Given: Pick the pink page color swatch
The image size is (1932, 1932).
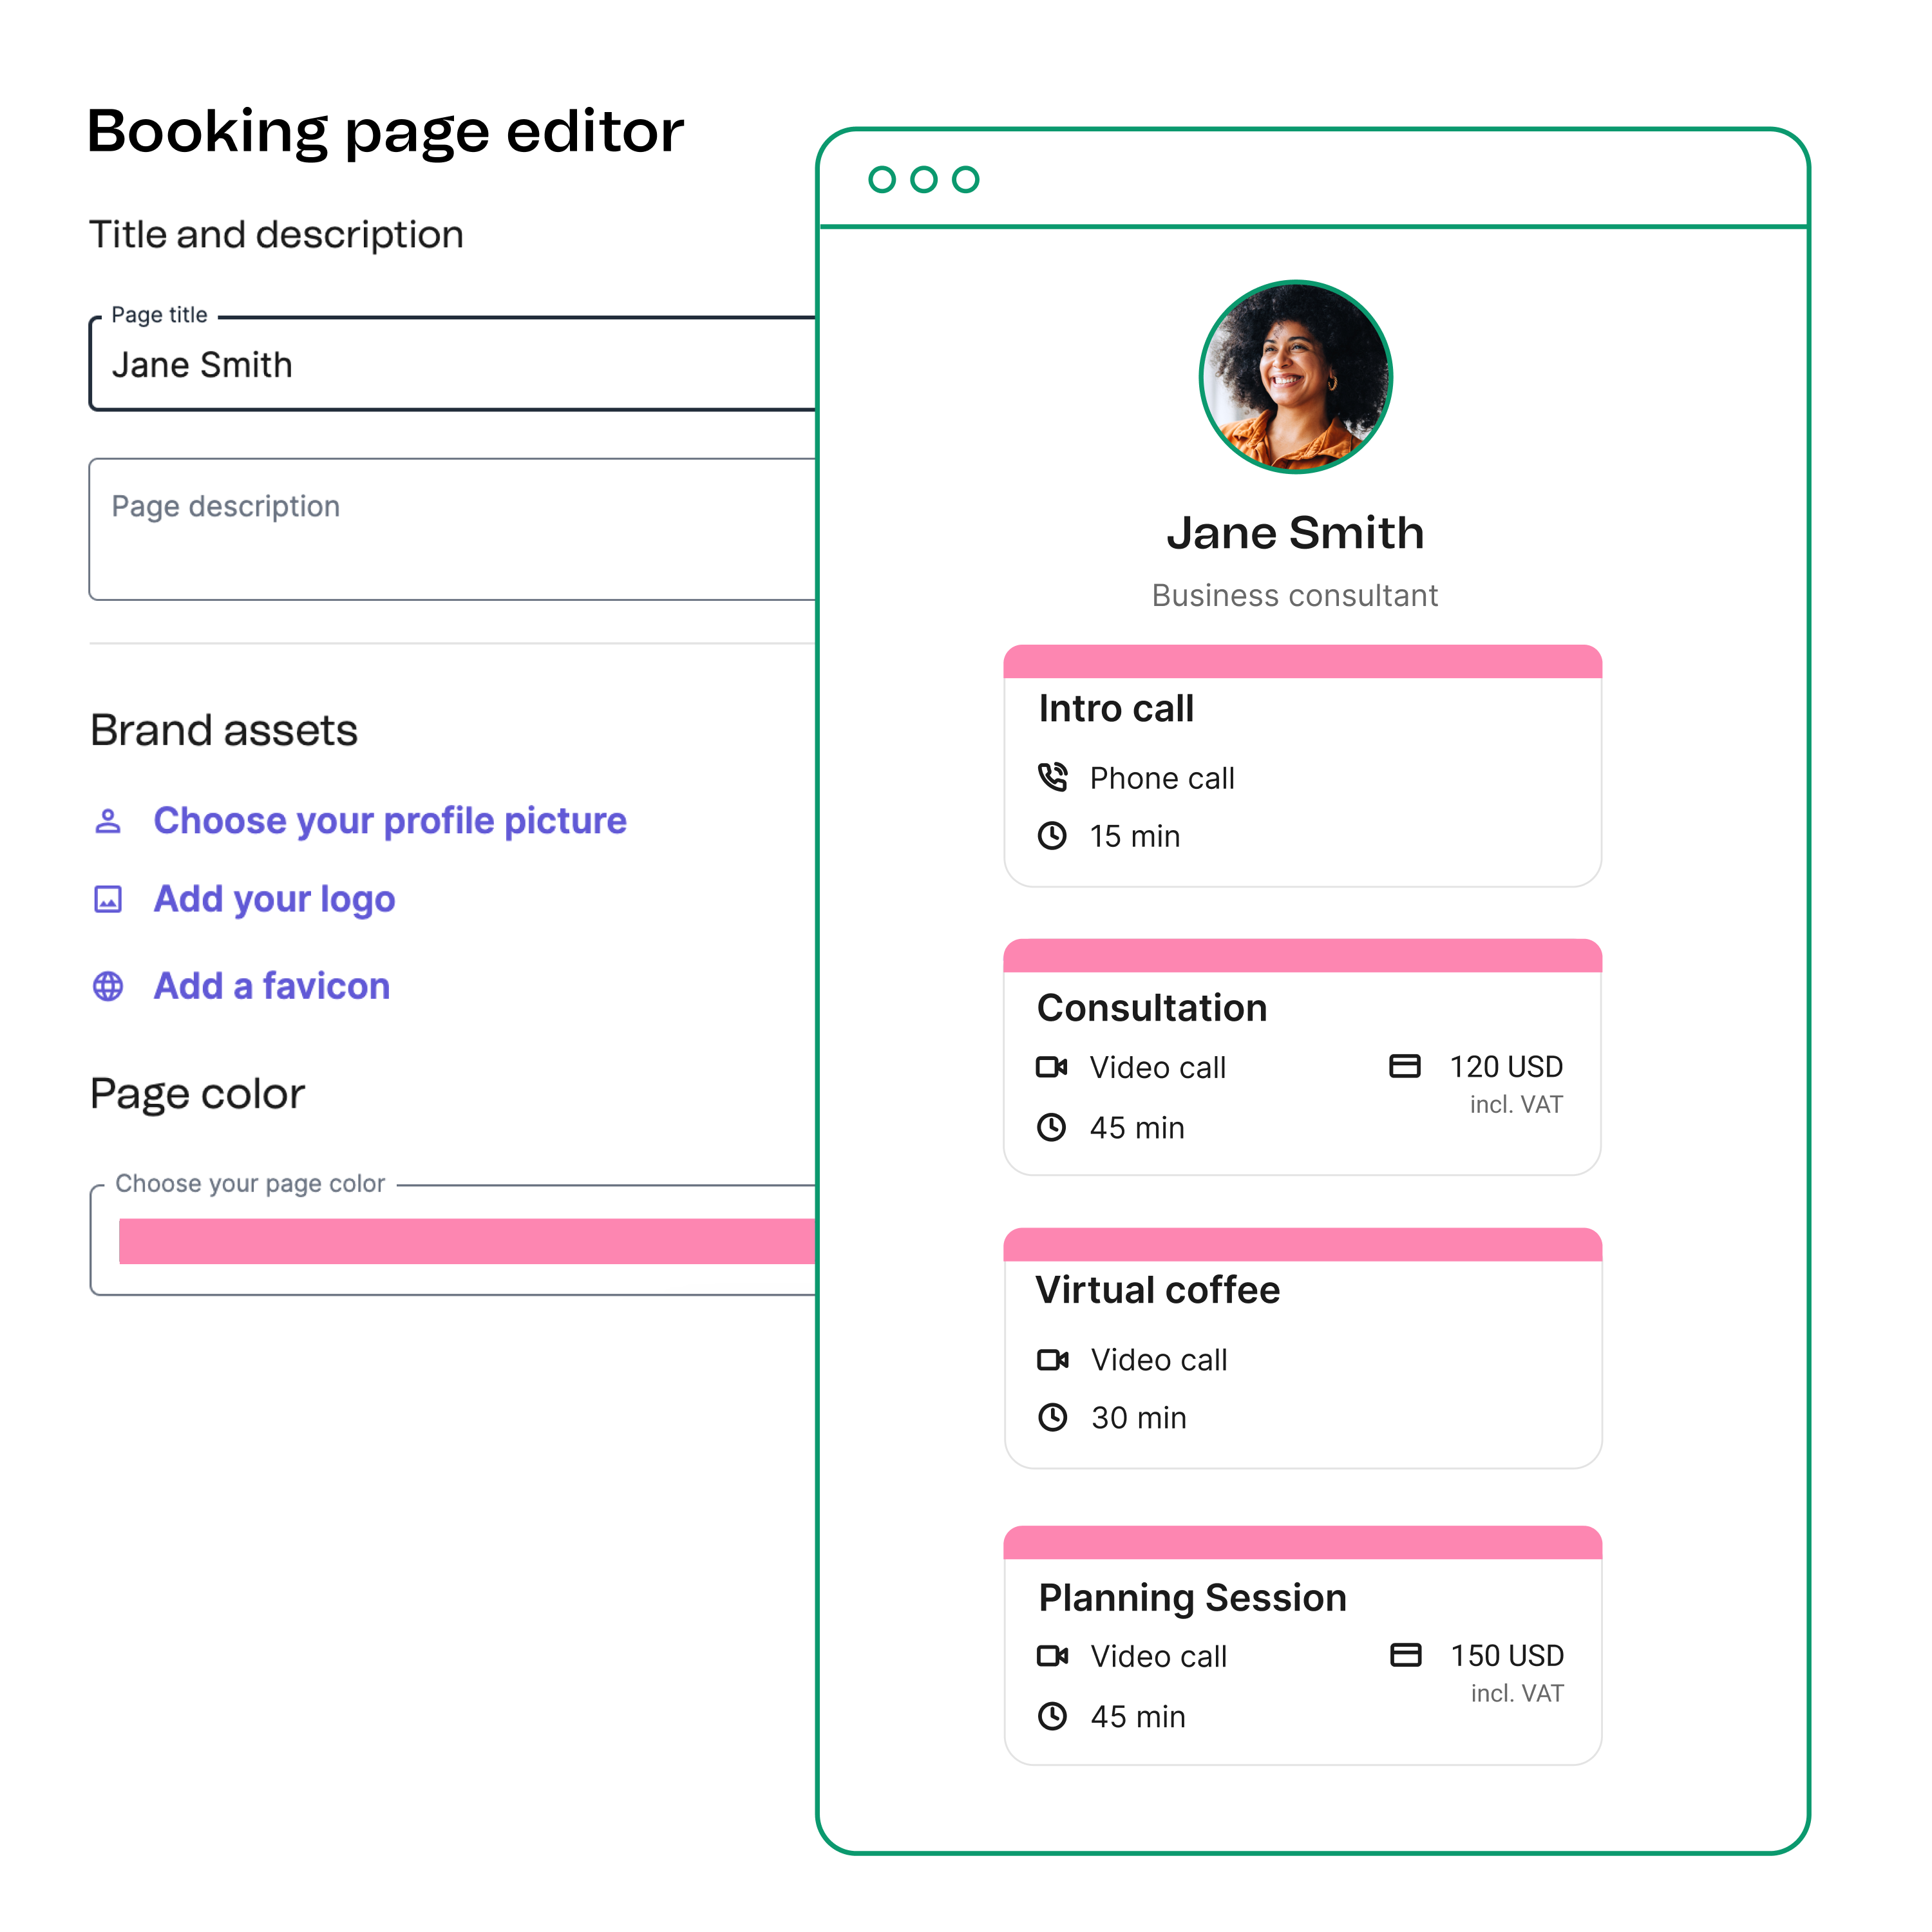Looking at the screenshot, I should 467,1241.
